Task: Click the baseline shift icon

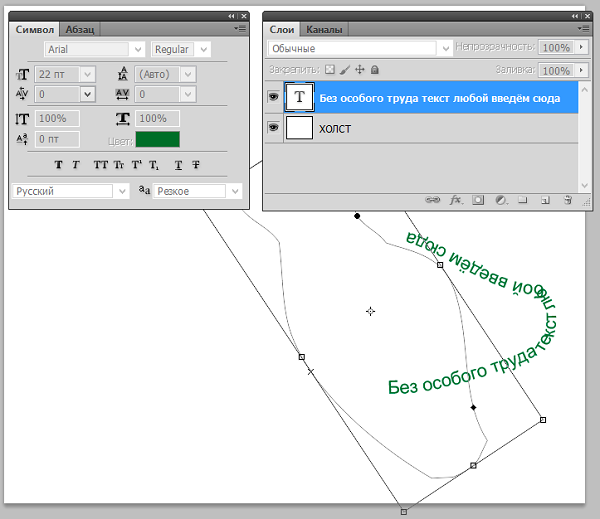Action: (22, 139)
